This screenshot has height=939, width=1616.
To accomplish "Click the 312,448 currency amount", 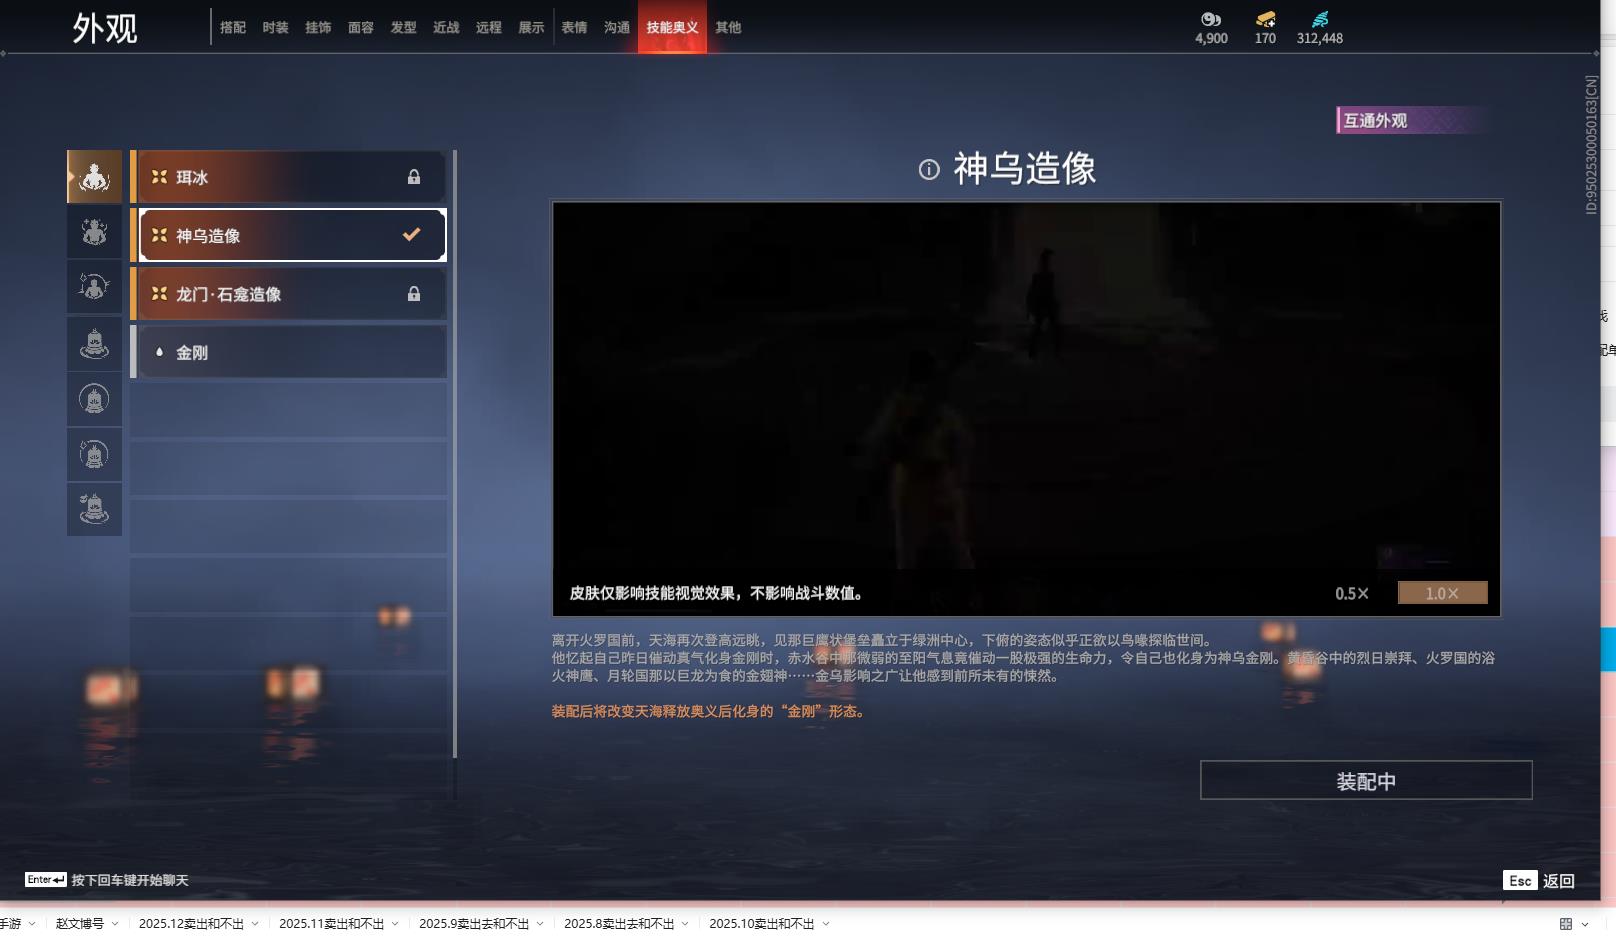I will 1320,38.
